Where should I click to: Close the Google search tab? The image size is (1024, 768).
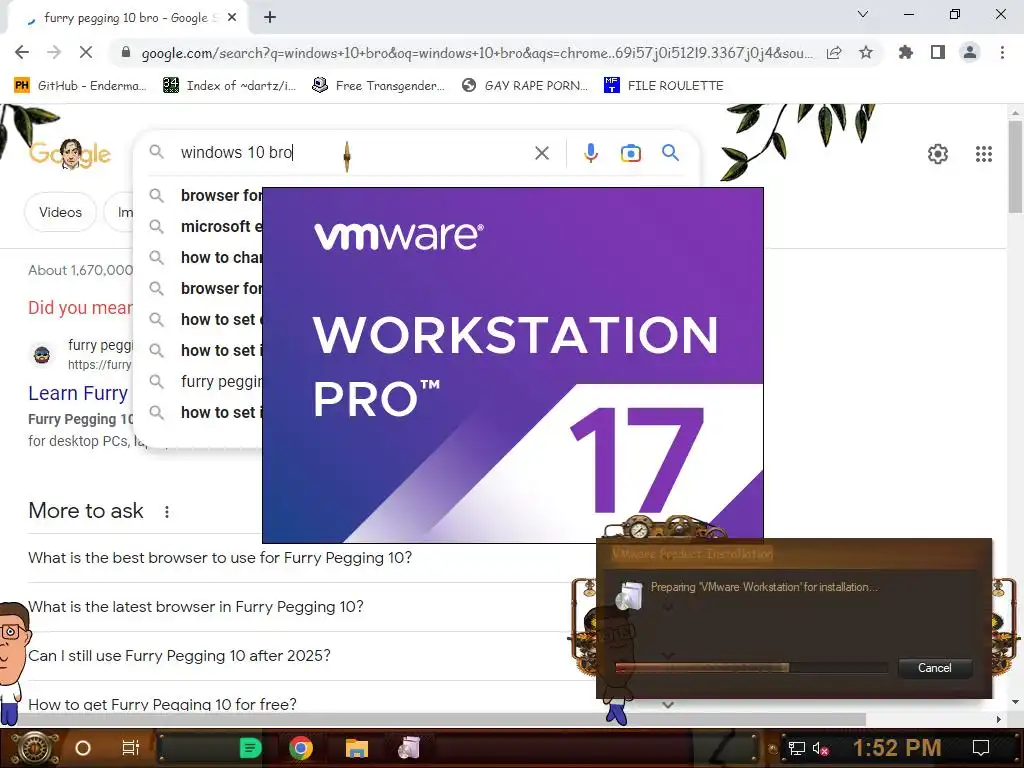tap(232, 18)
